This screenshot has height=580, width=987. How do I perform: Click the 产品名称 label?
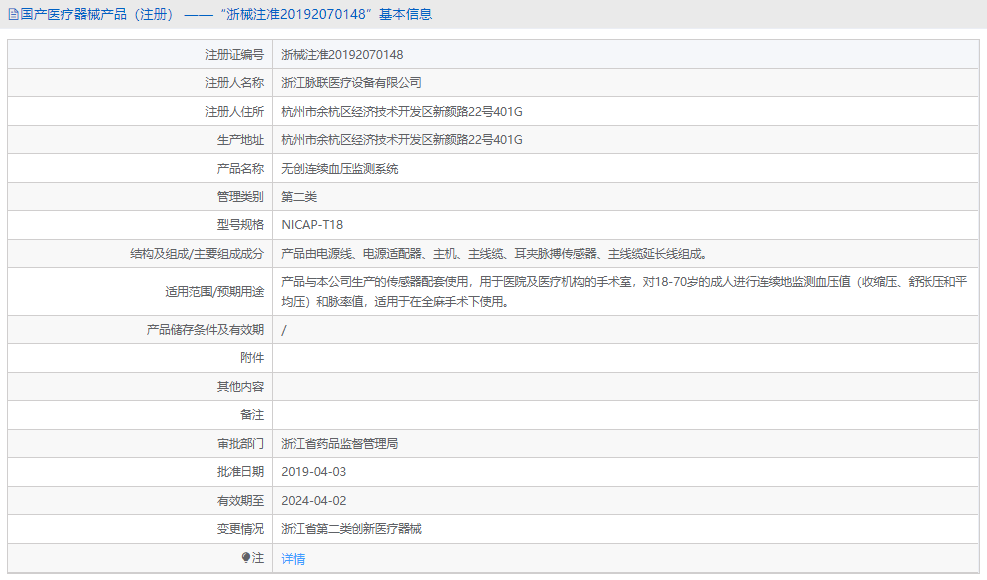click(240, 169)
